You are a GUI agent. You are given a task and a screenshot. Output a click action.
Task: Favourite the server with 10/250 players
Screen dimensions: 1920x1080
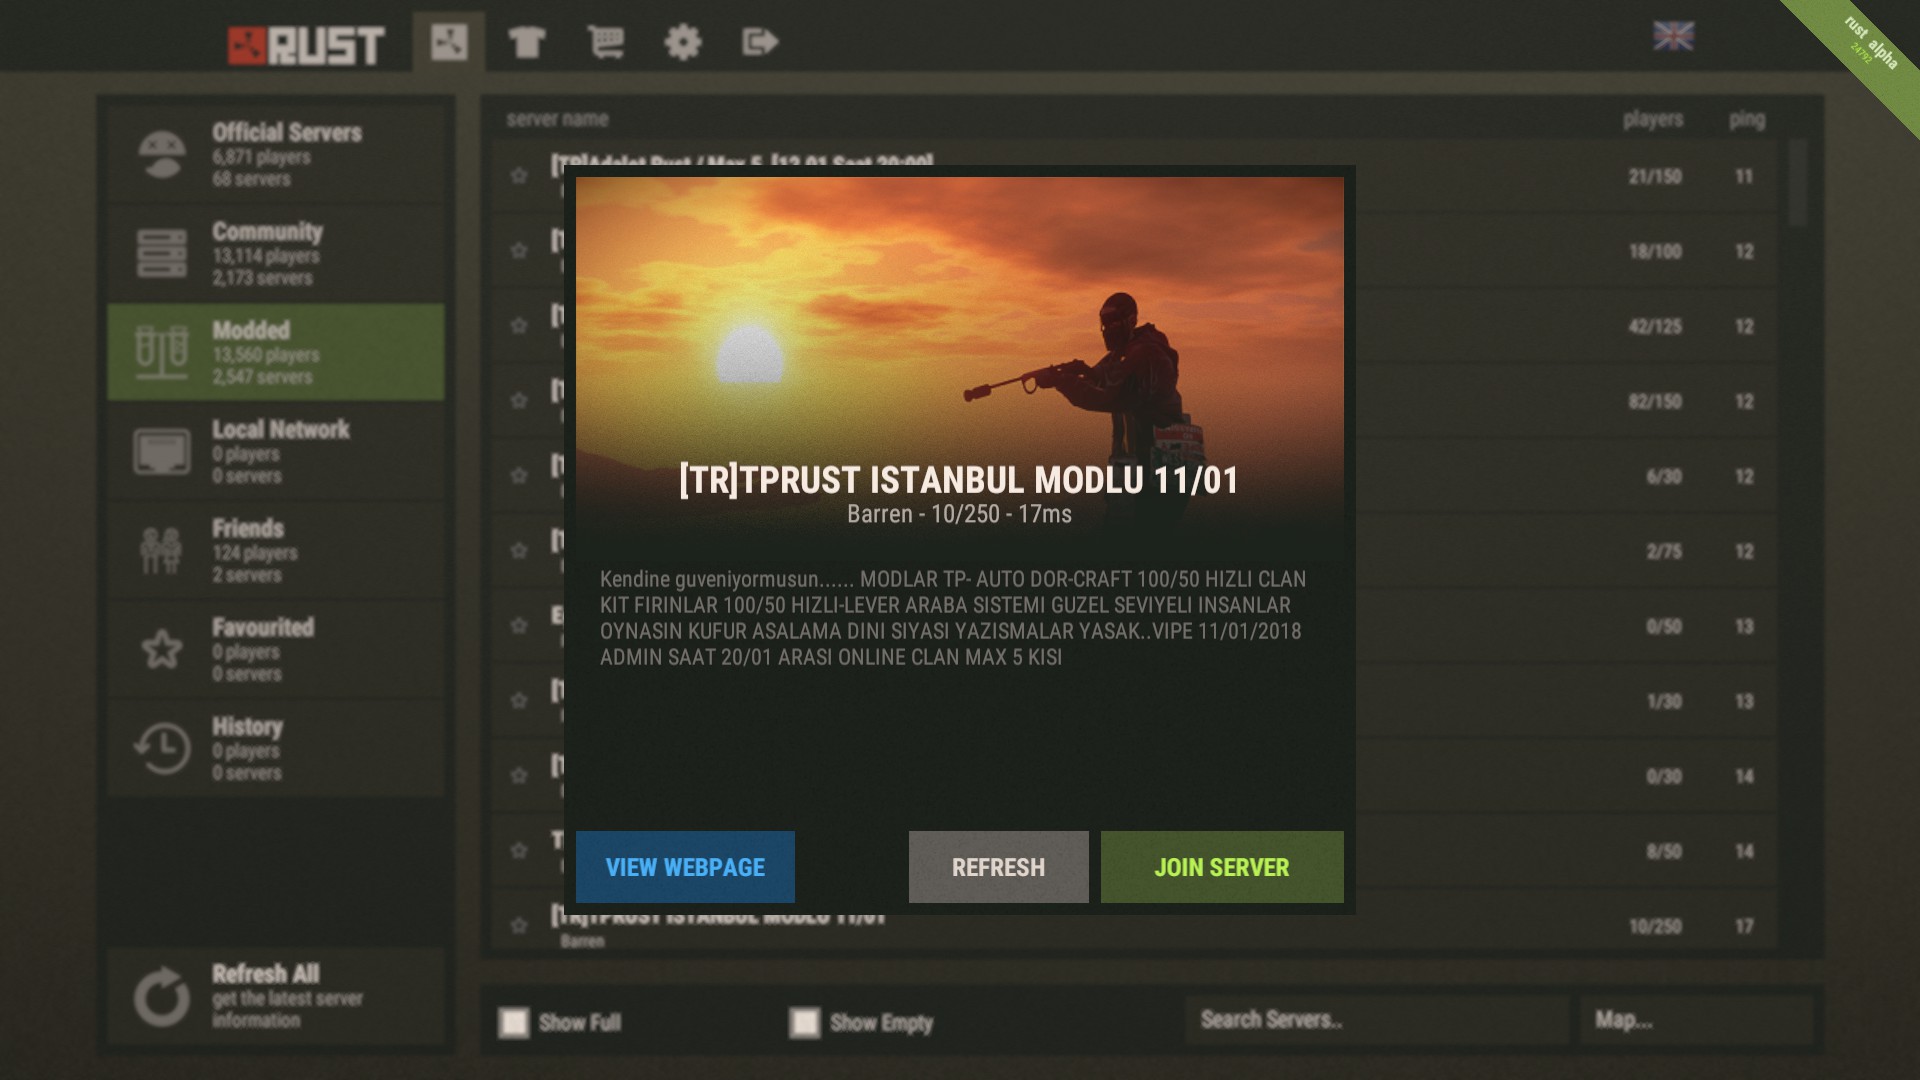click(x=519, y=926)
